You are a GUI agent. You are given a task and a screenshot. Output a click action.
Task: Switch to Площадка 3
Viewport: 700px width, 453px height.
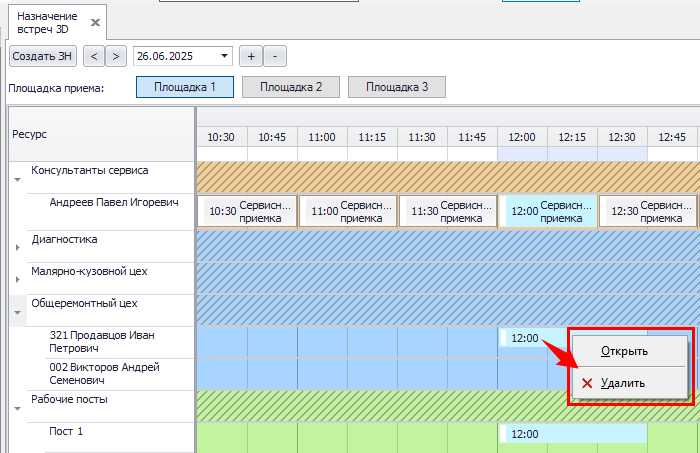point(397,87)
